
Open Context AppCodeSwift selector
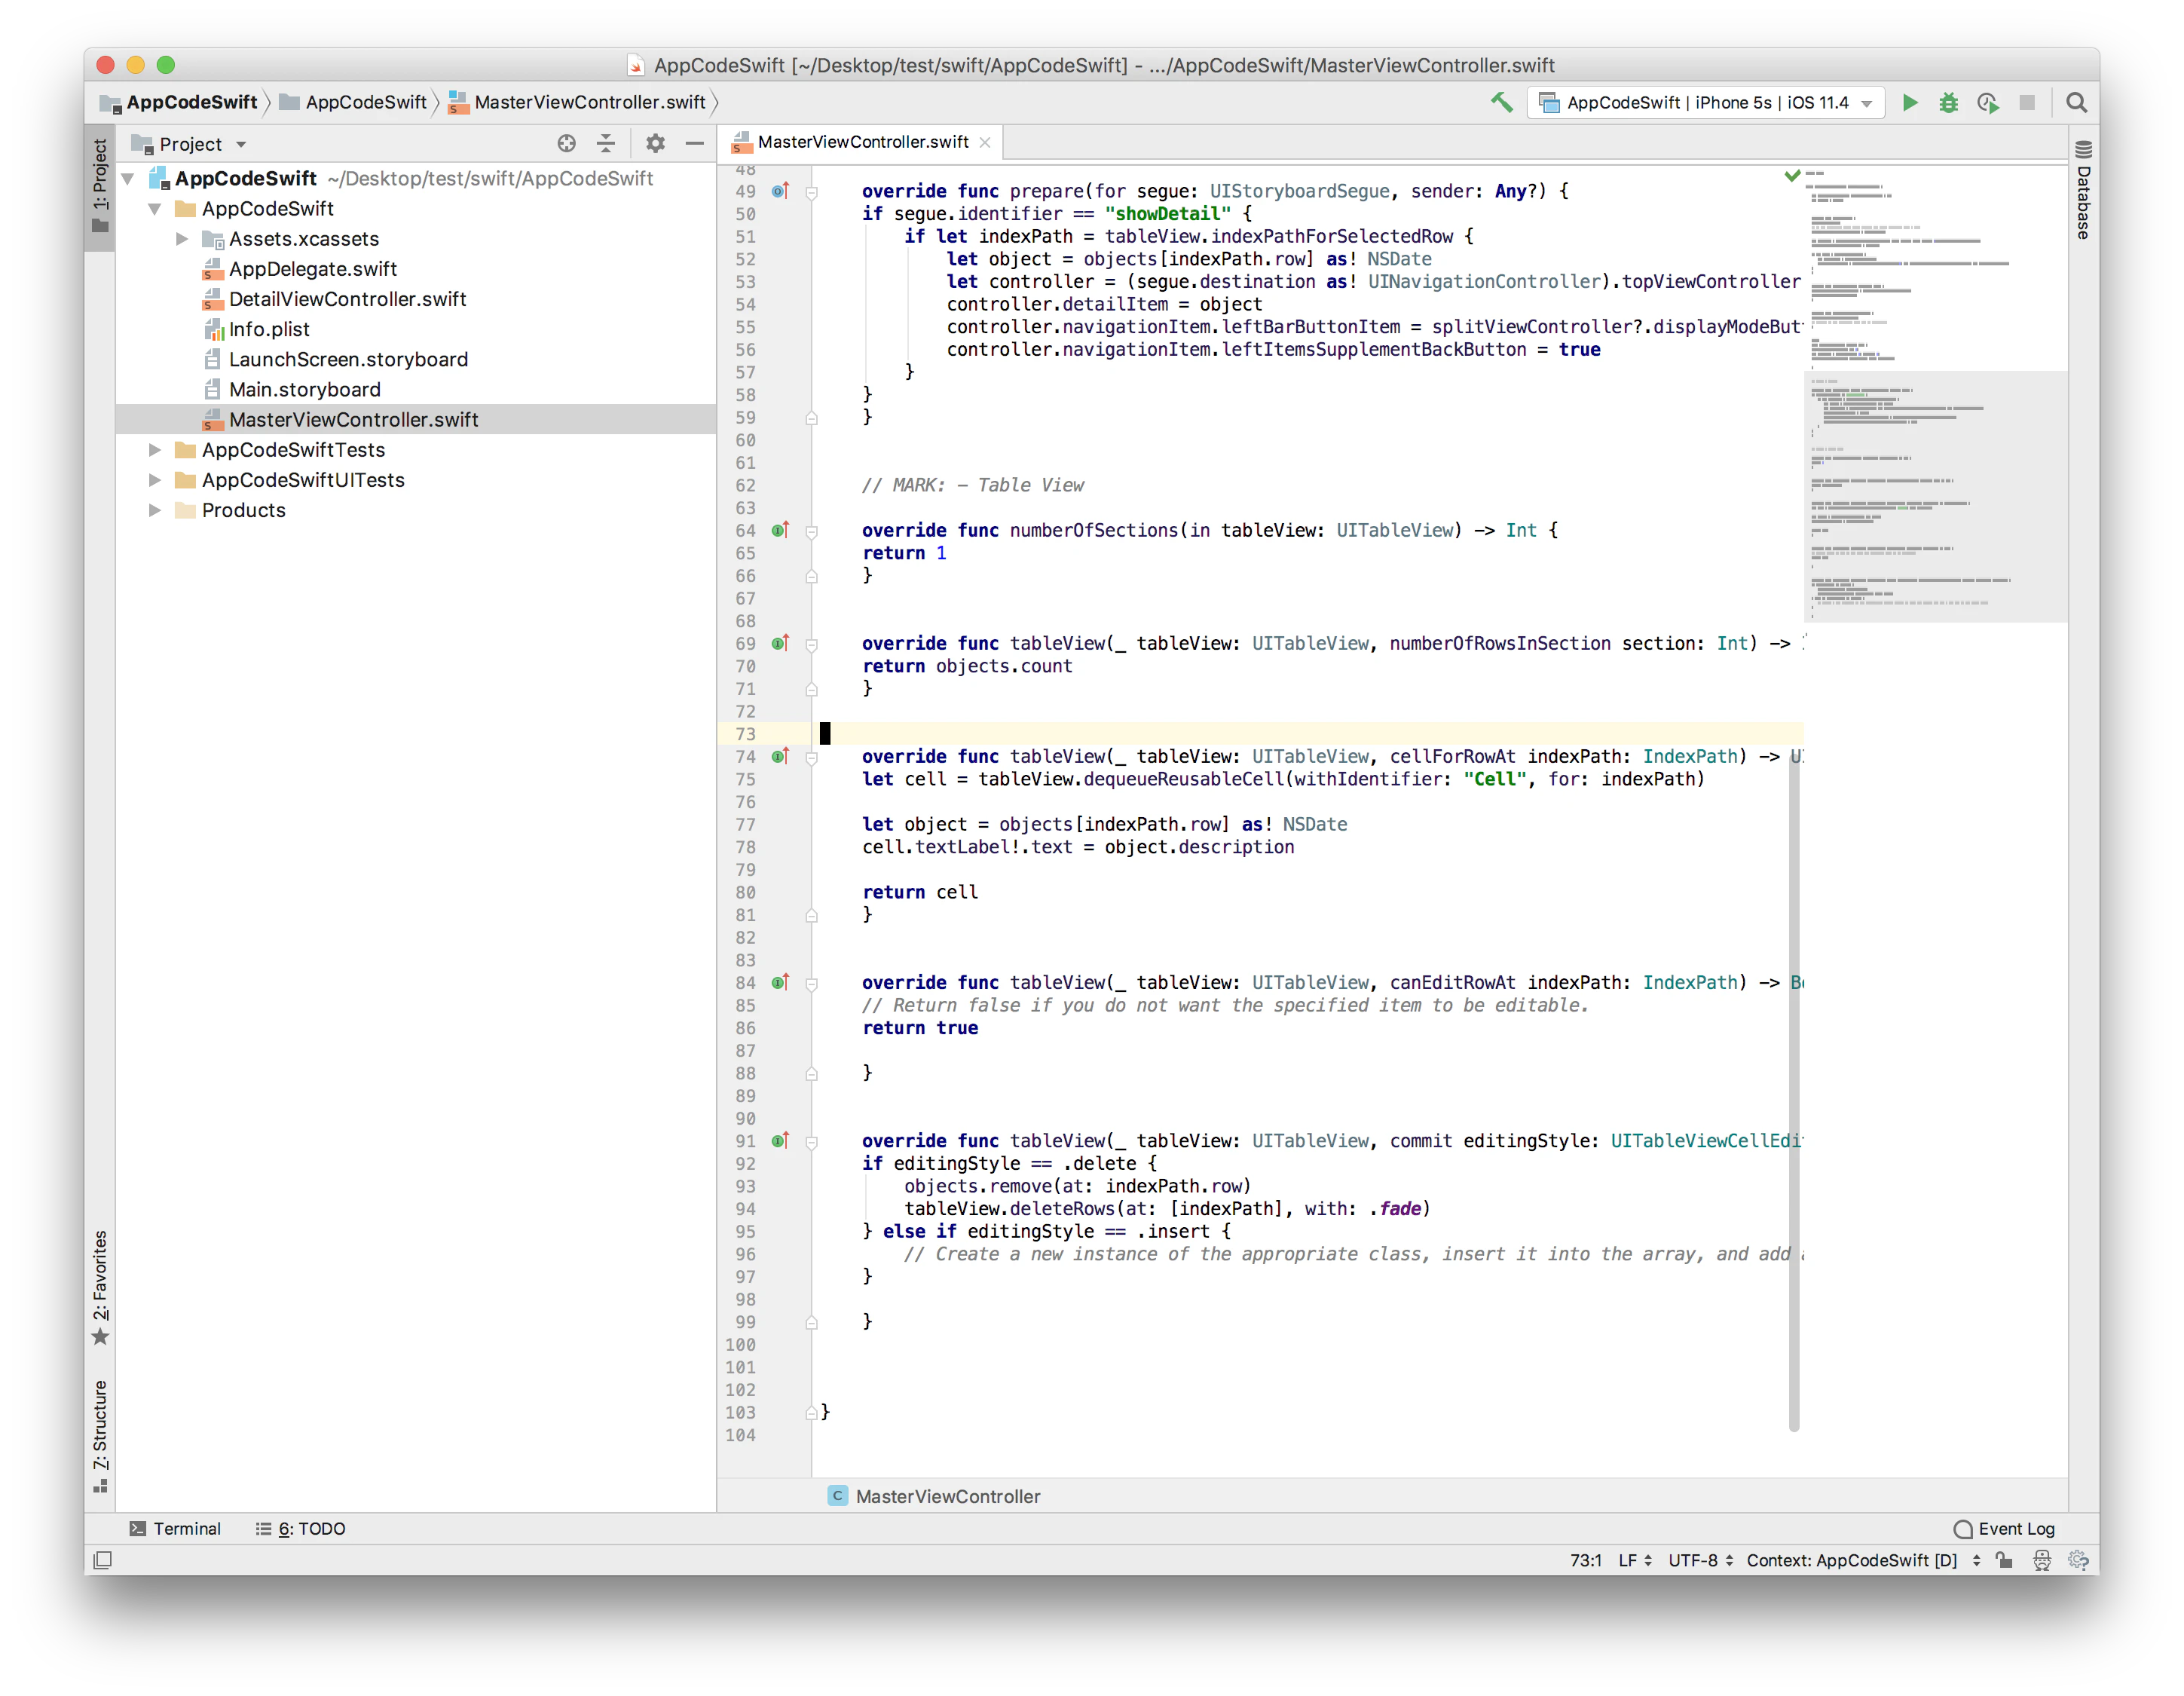1863,1560
